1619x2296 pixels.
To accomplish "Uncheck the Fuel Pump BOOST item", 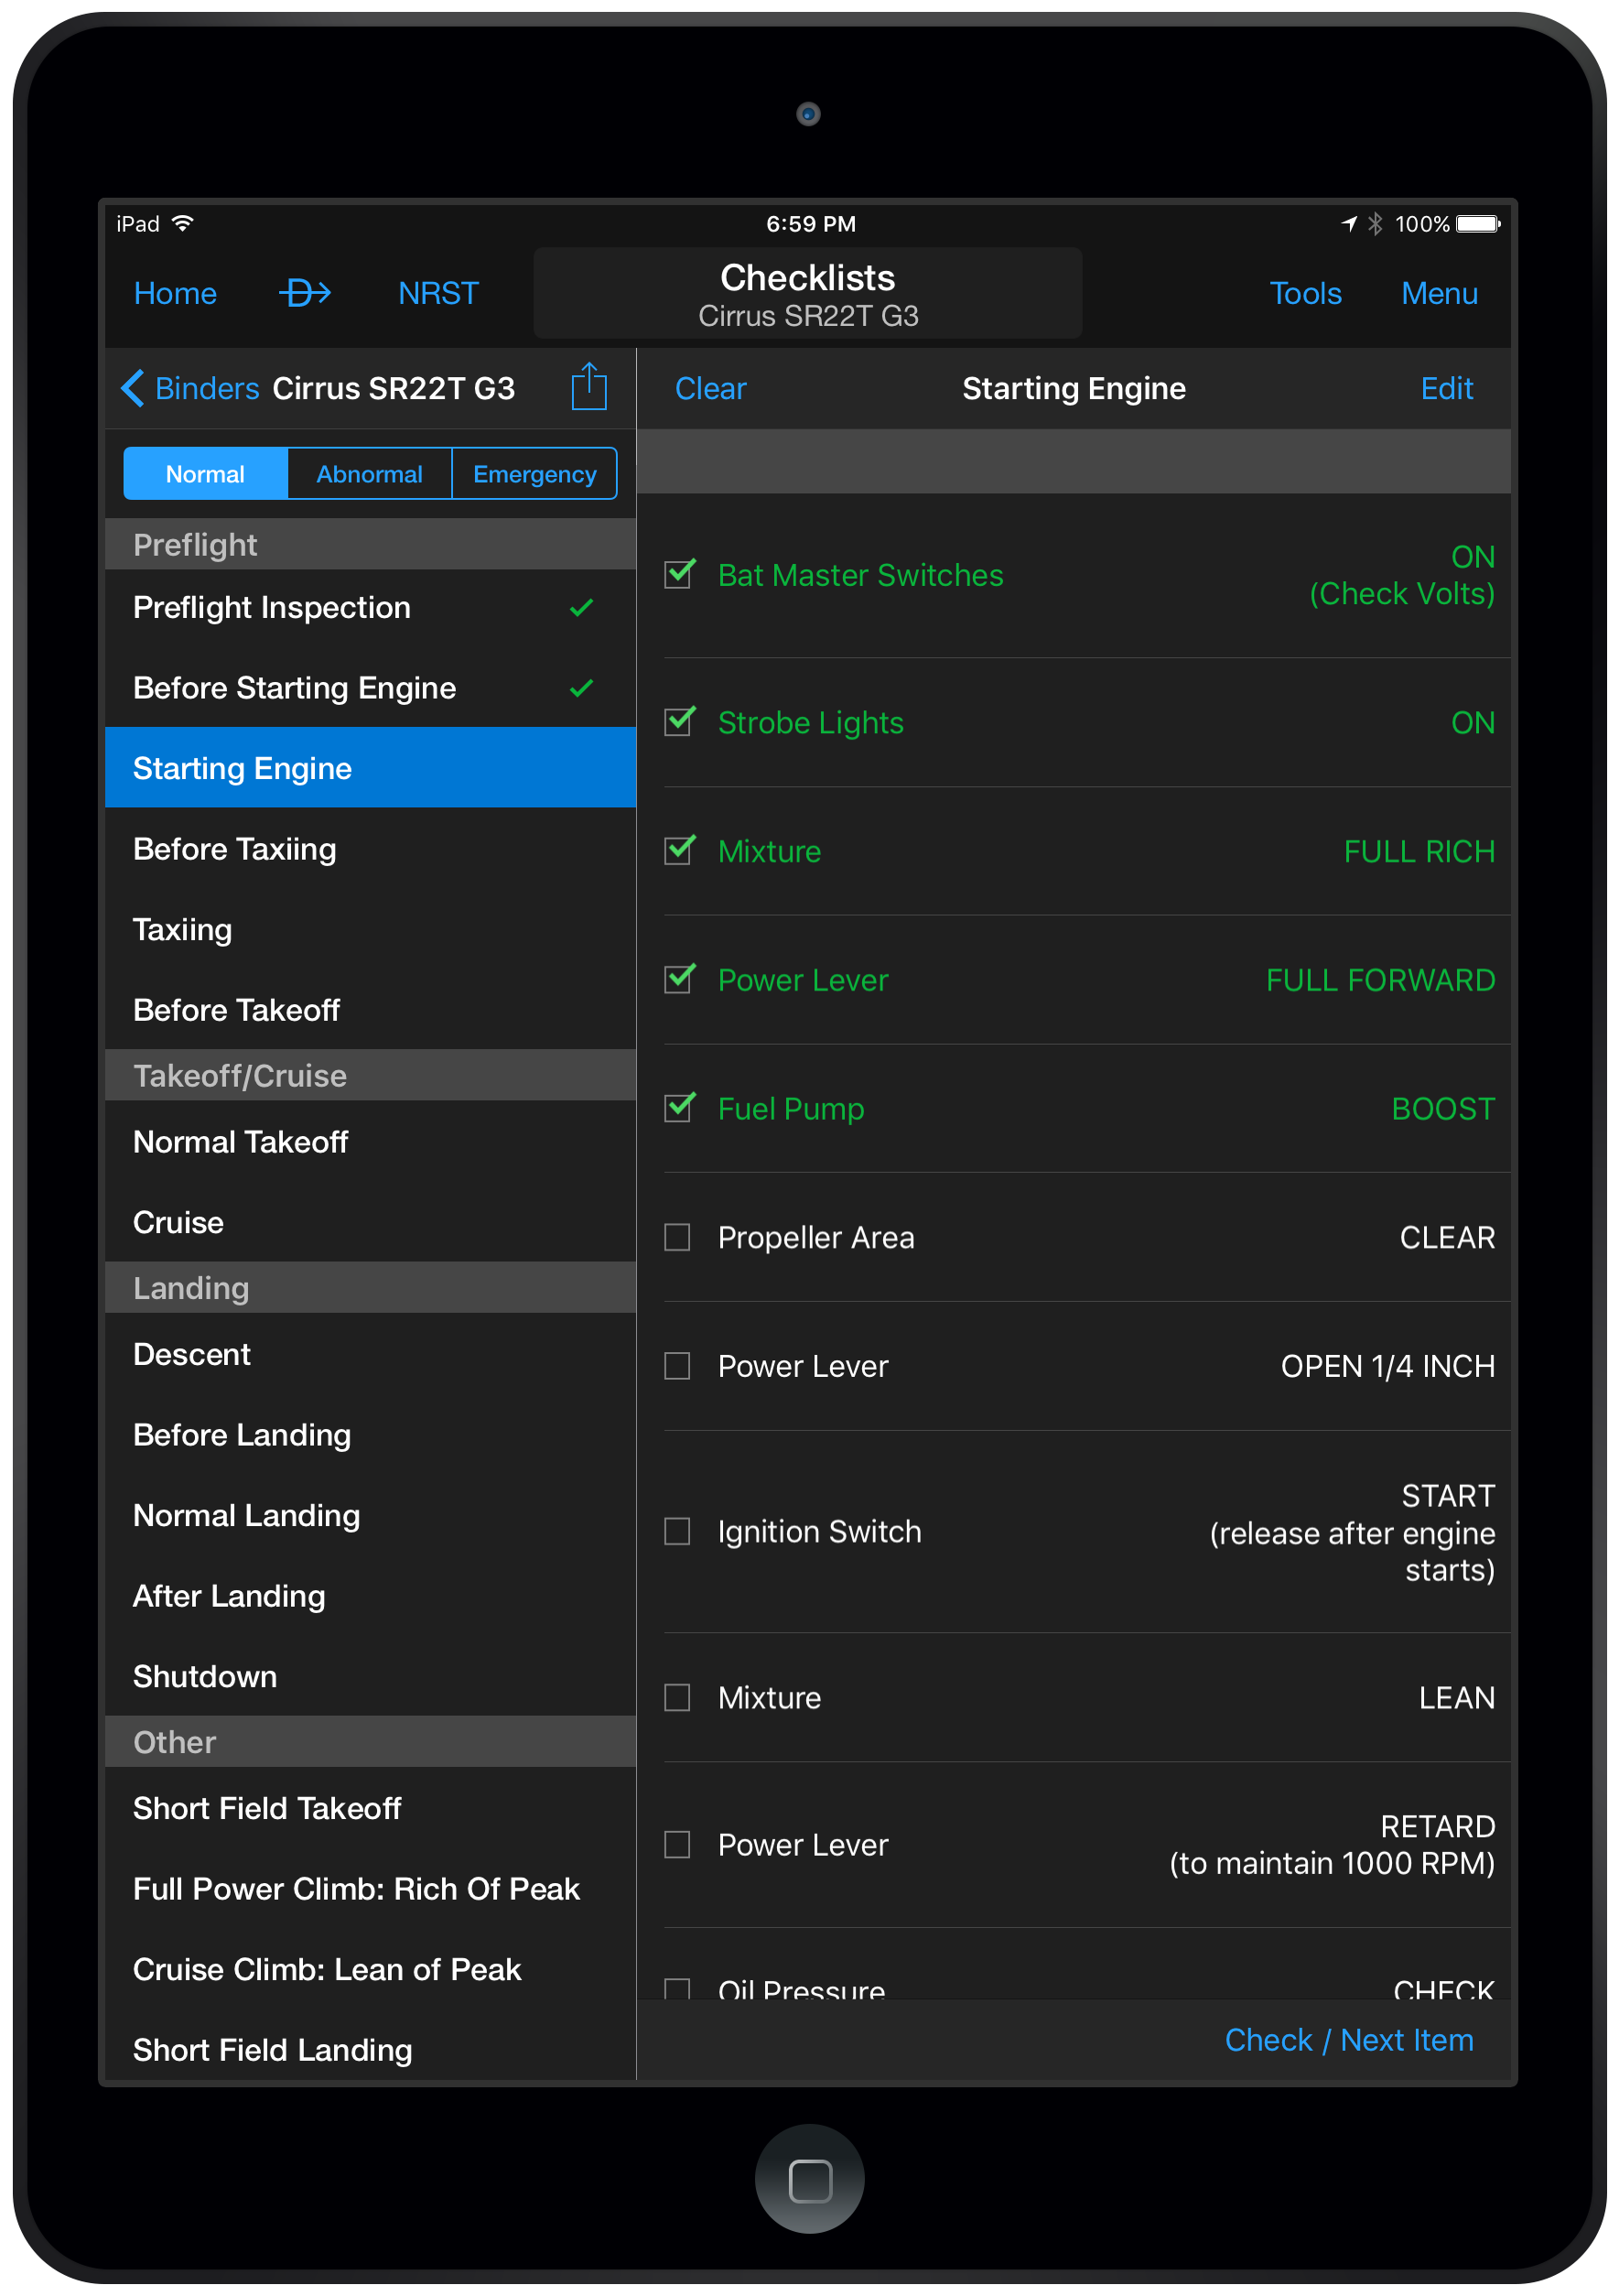I will (677, 1108).
